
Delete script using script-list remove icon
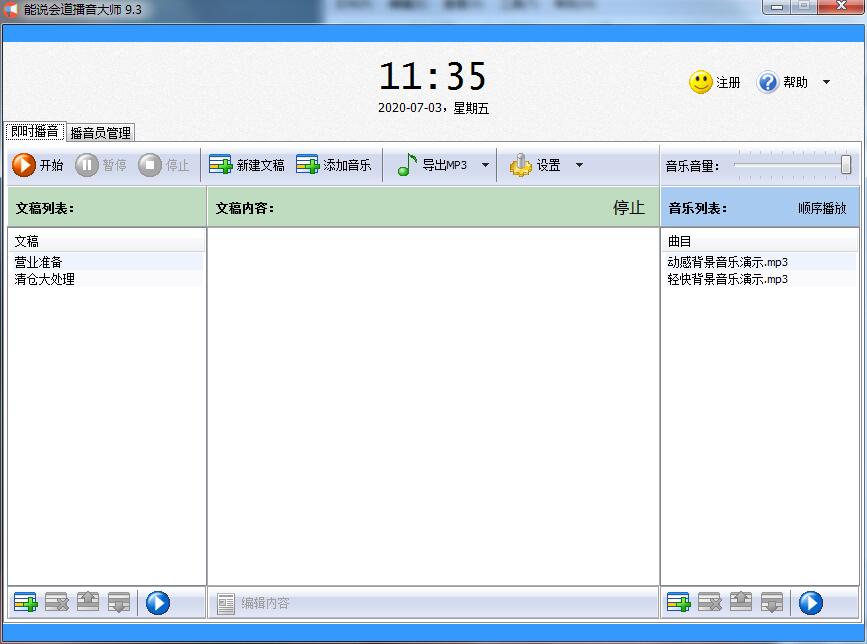(56, 603)
